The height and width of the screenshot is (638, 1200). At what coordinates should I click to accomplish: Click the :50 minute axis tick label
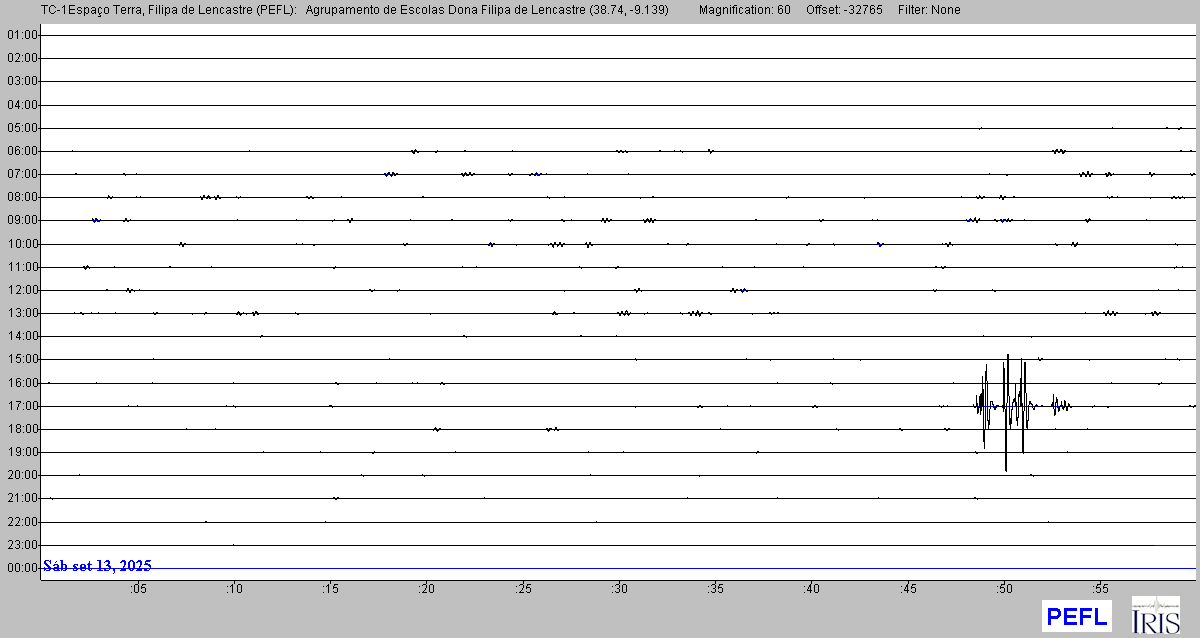pyautogui.click(x=1004, y=589)
